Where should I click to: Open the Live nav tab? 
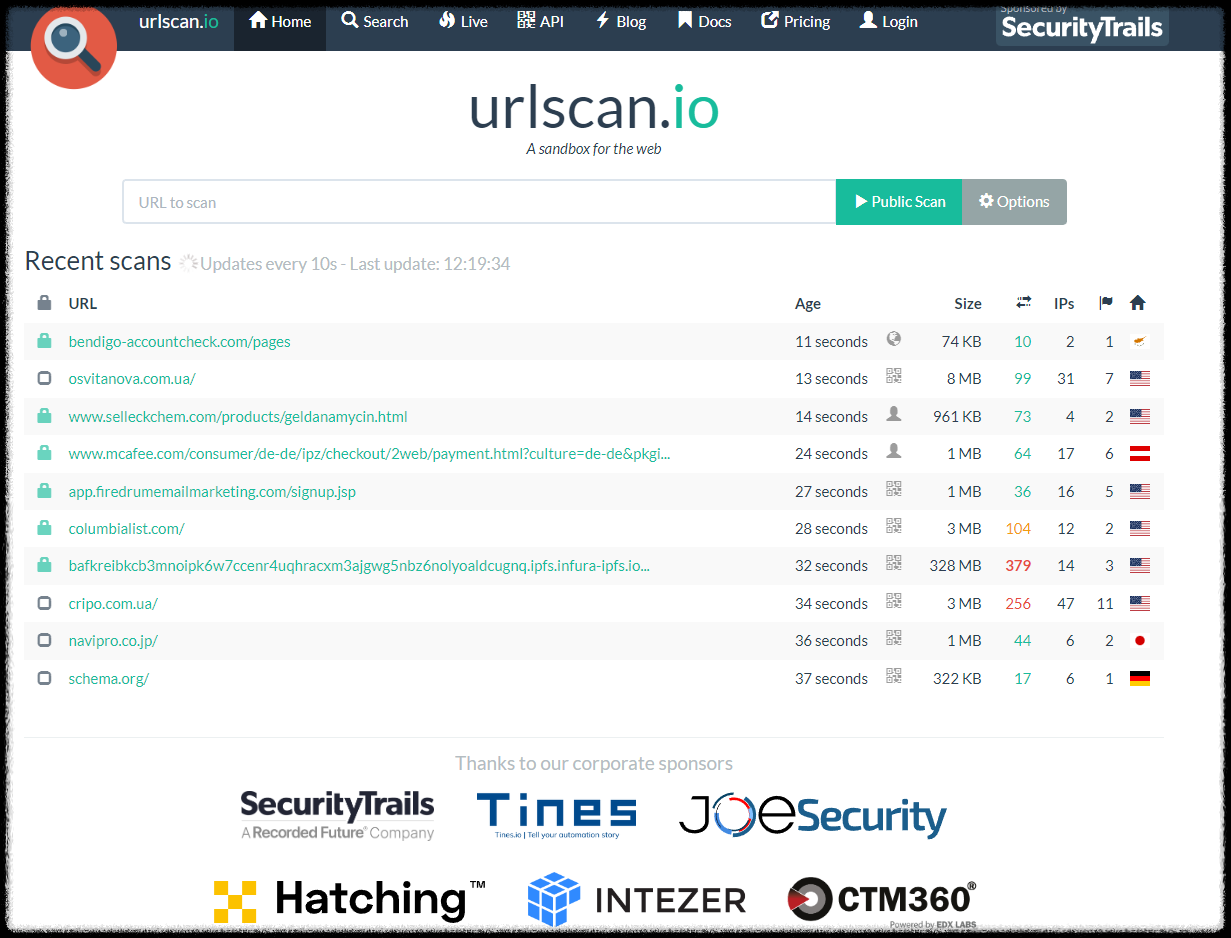coord(463,22)
